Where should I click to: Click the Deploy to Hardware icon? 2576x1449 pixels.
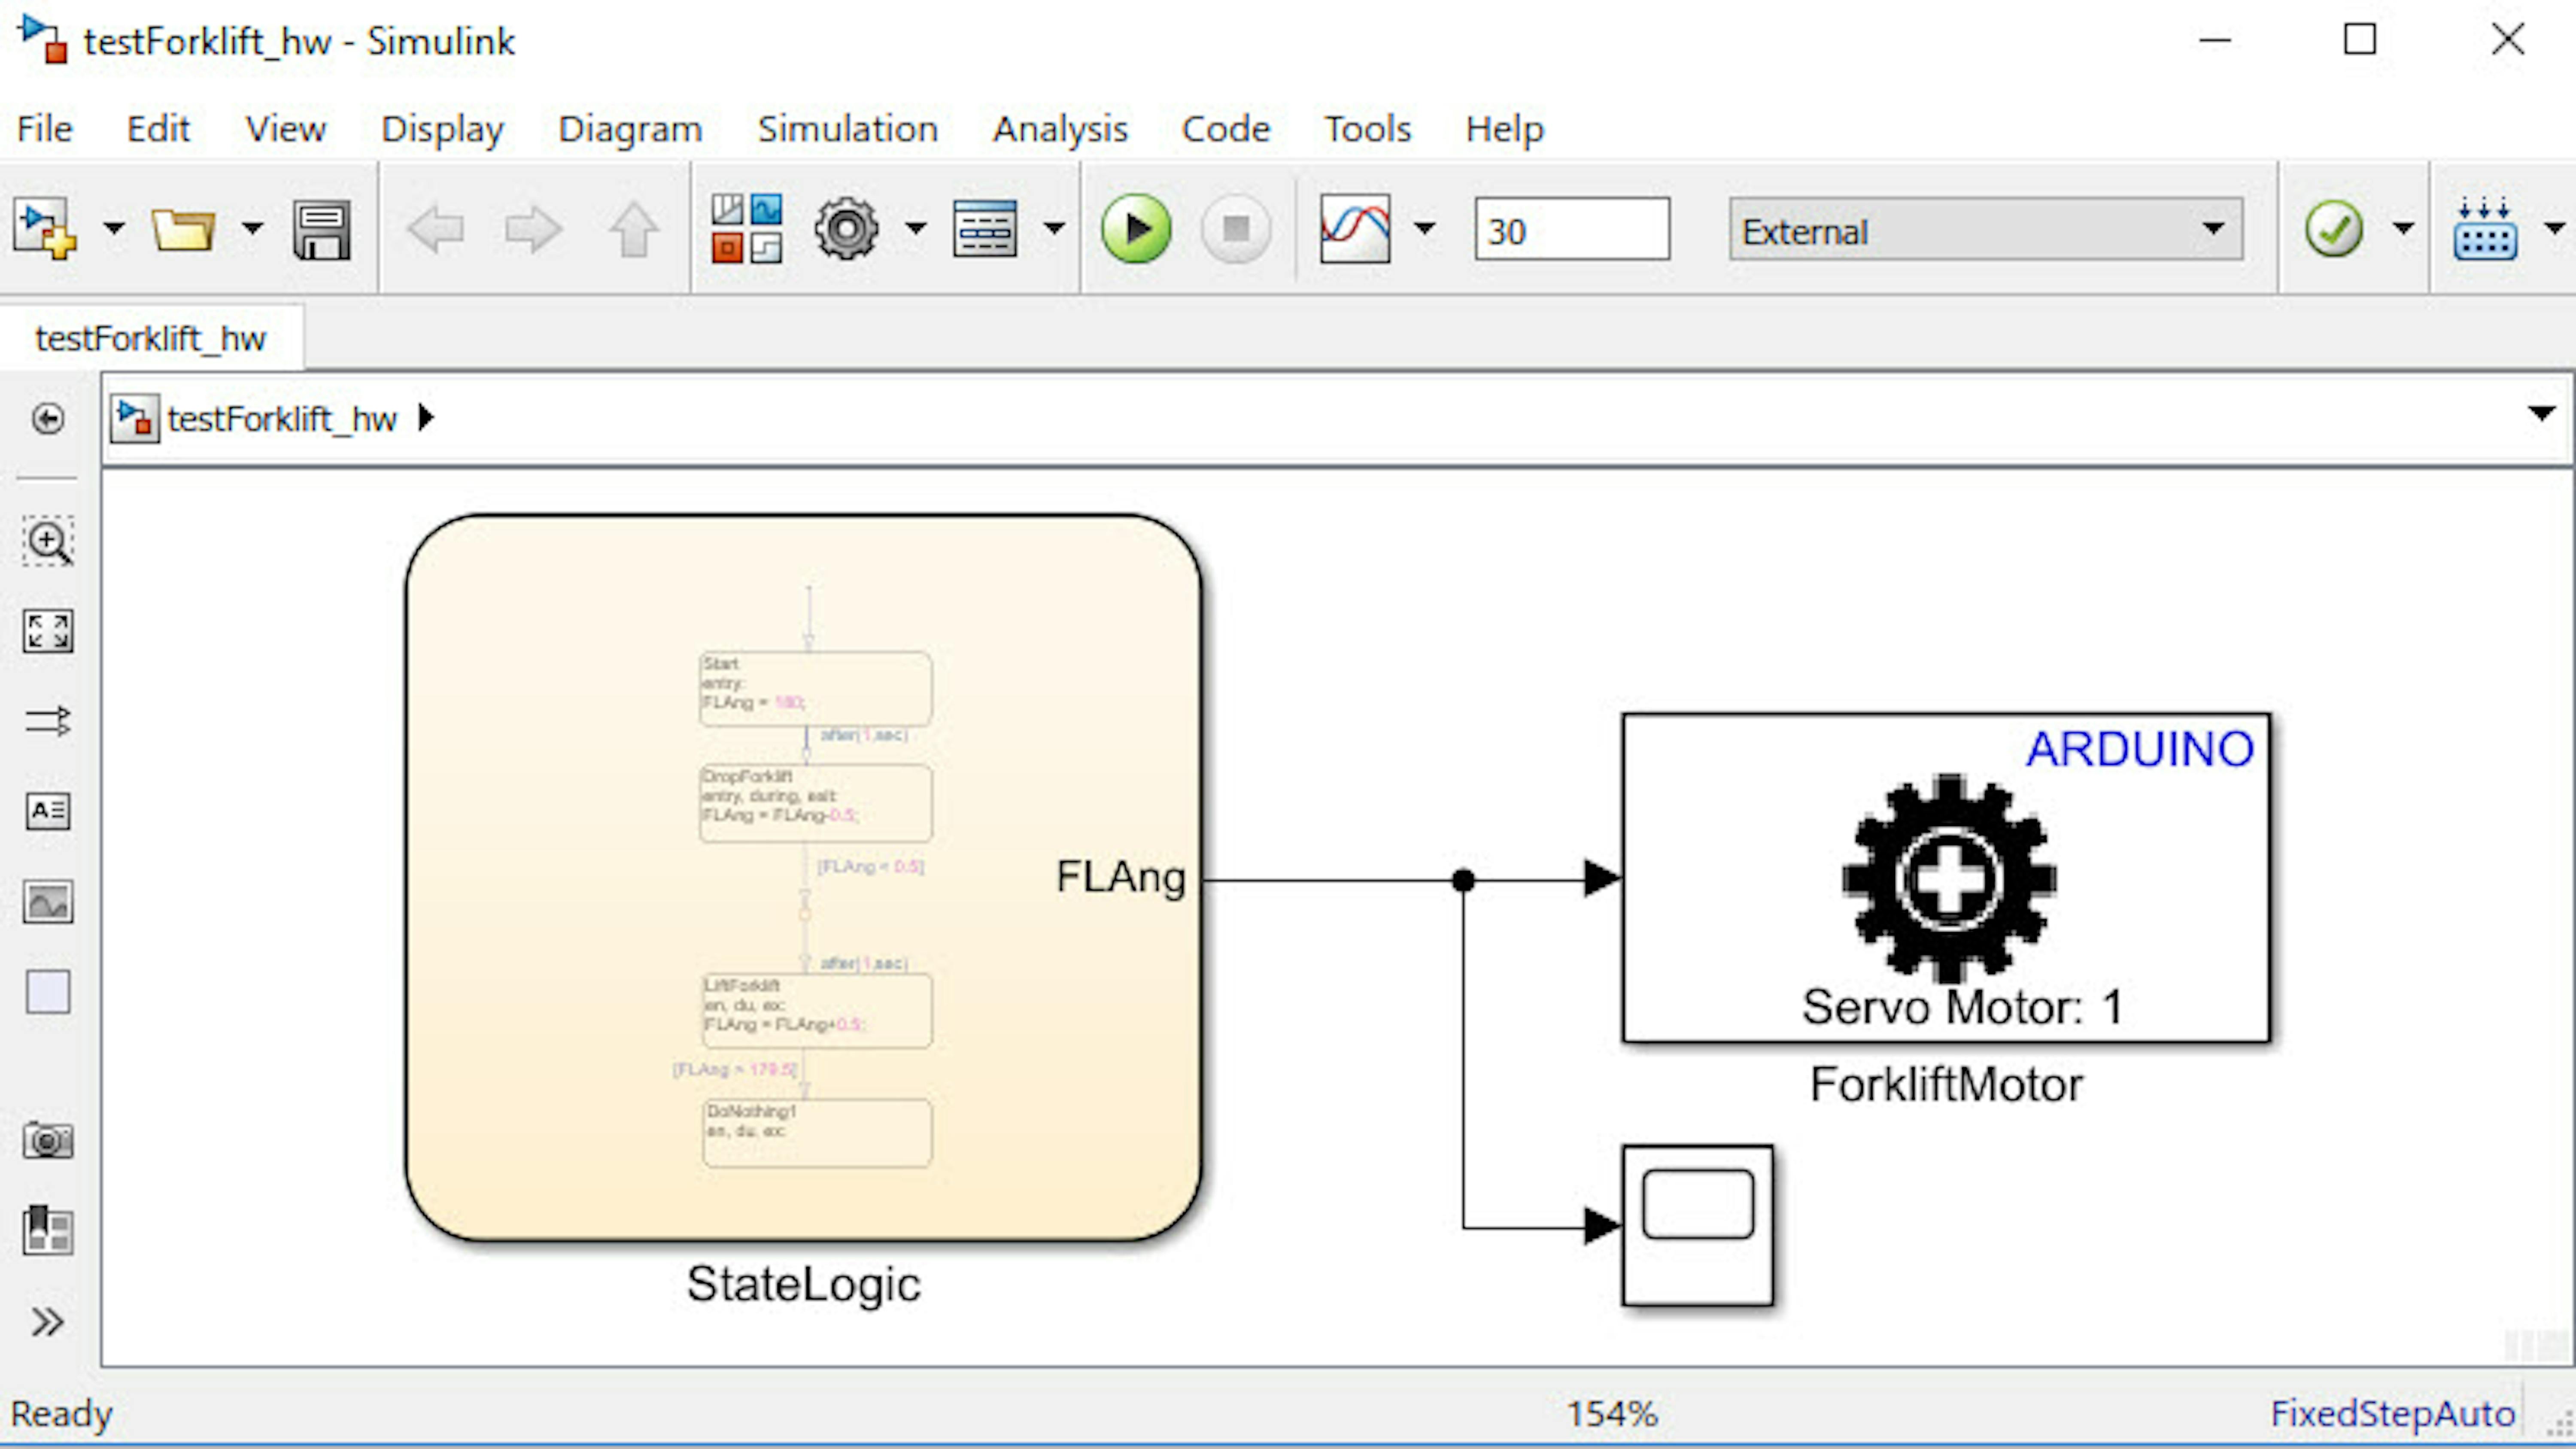[2485, 229]
